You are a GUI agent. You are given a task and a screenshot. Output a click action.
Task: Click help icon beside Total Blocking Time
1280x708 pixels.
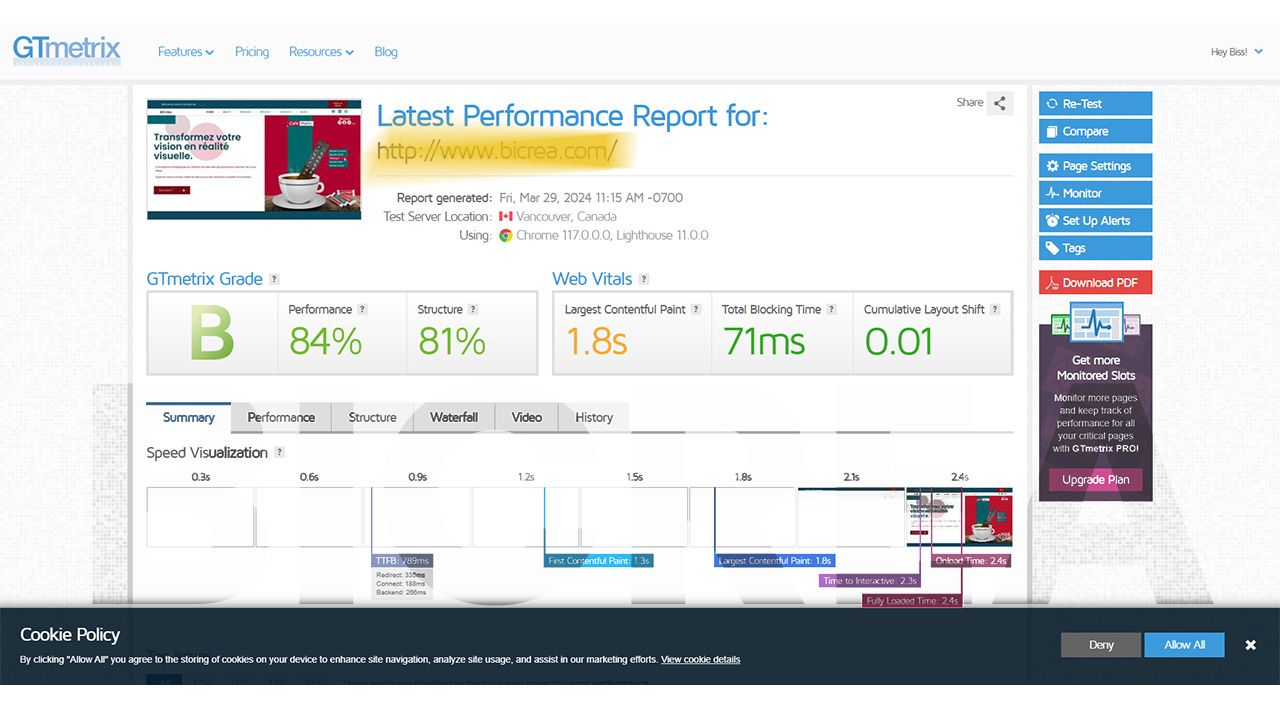pyautogui.click(x=831, y=310)
